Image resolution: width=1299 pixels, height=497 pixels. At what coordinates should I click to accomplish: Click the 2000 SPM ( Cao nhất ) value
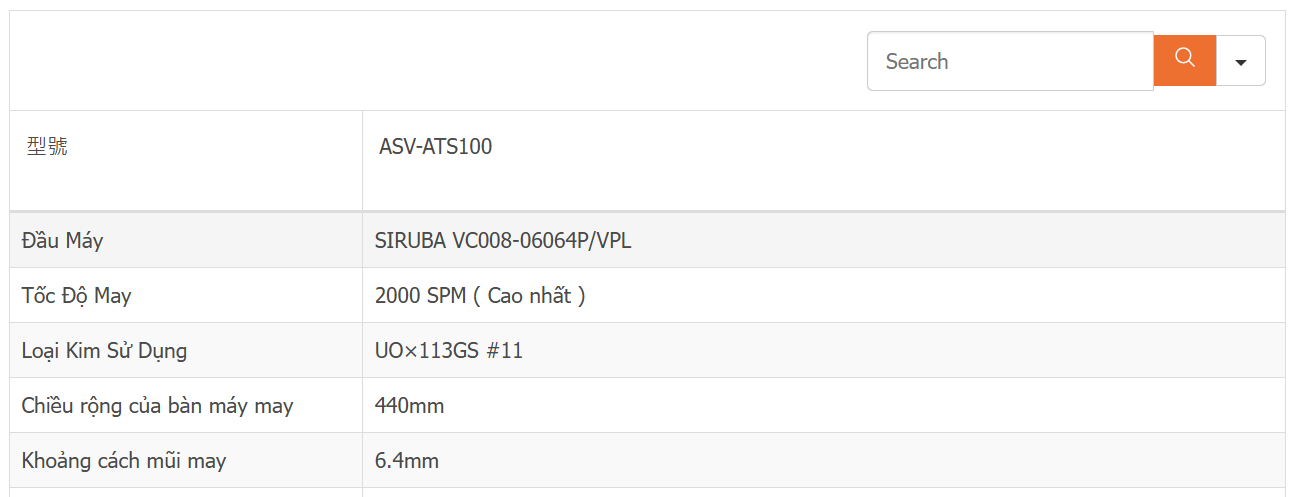(480, 296)
